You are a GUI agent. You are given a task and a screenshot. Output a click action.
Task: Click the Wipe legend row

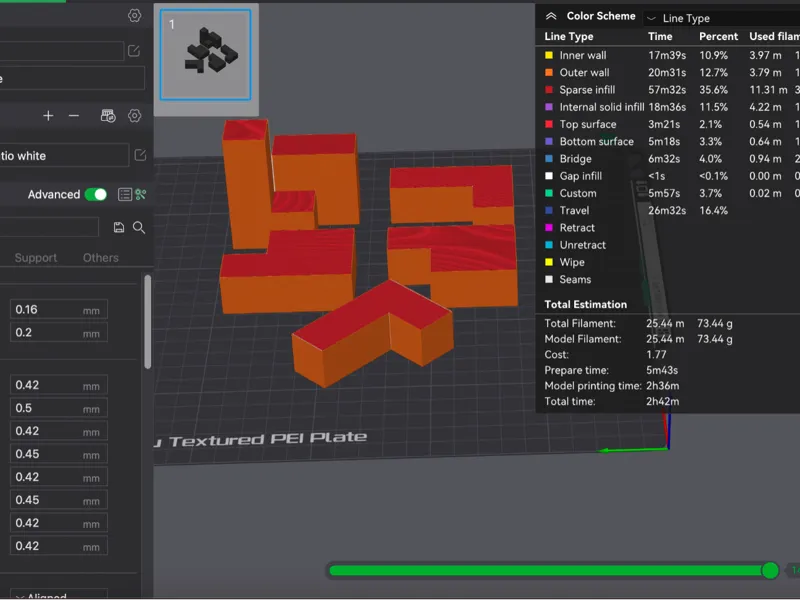(x=668, y=262)
